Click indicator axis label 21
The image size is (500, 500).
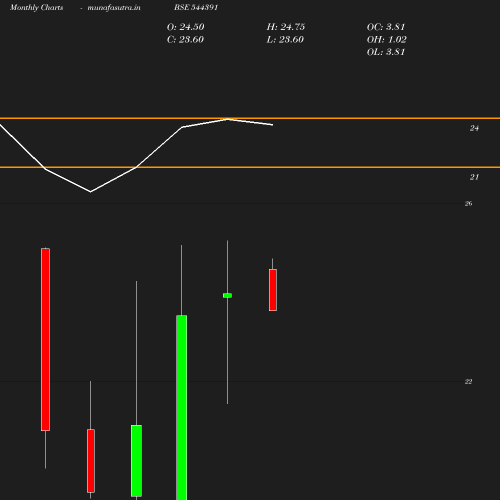(474, 177)
